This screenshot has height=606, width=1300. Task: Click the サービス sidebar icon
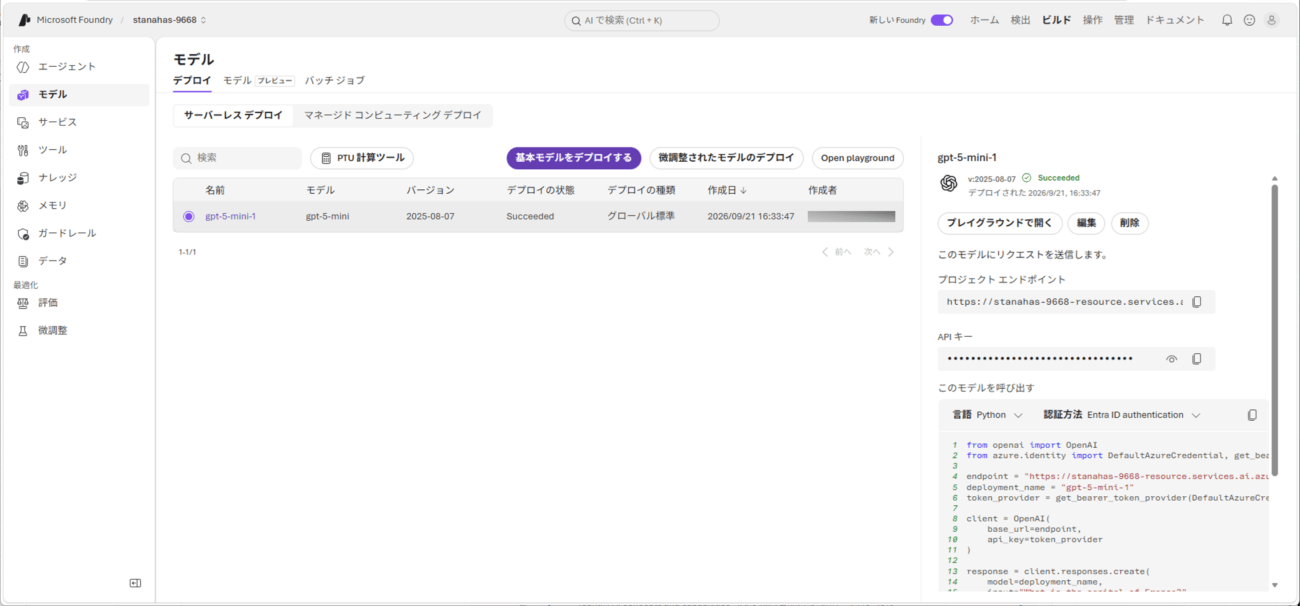23,122
